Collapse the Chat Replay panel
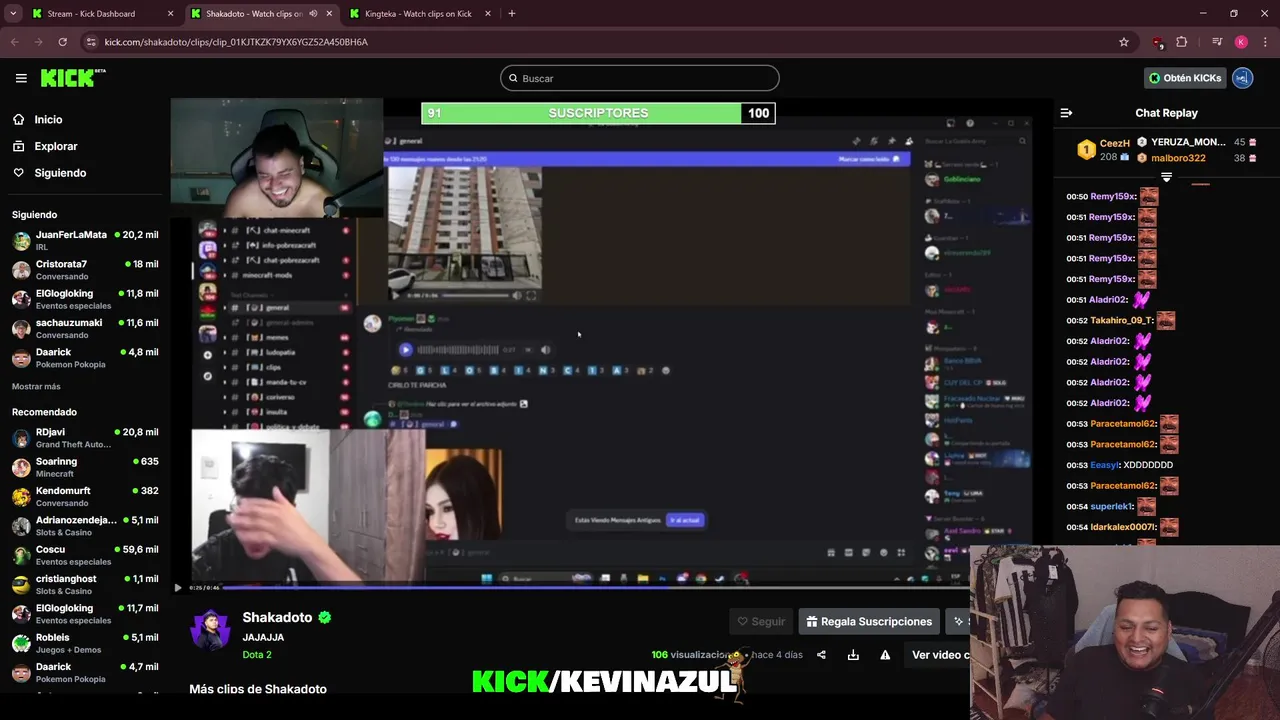Viewport: 1280px width, 720px height. [x=1066, y=113]
